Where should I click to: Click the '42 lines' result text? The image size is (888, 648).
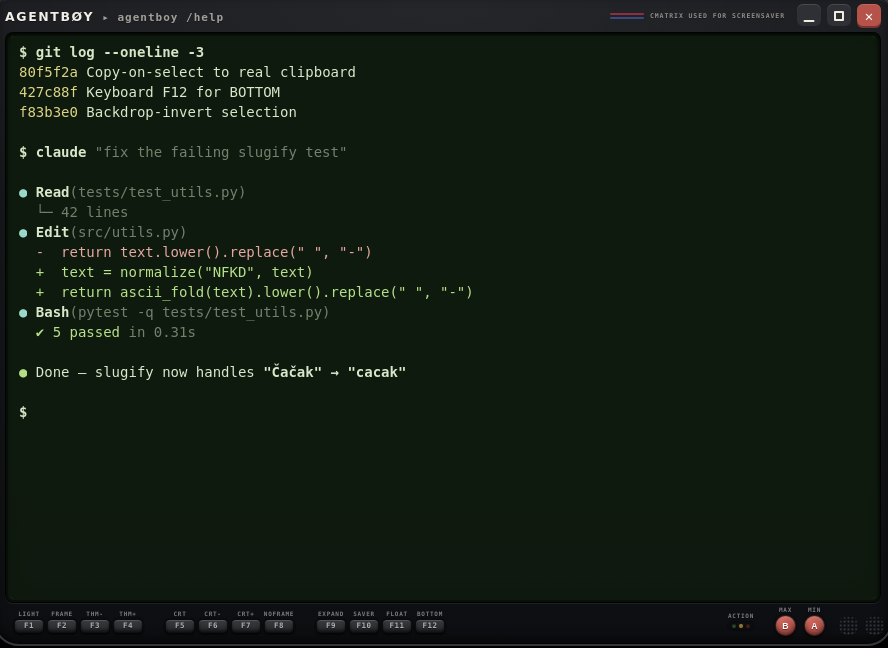[x=95, y=212]
